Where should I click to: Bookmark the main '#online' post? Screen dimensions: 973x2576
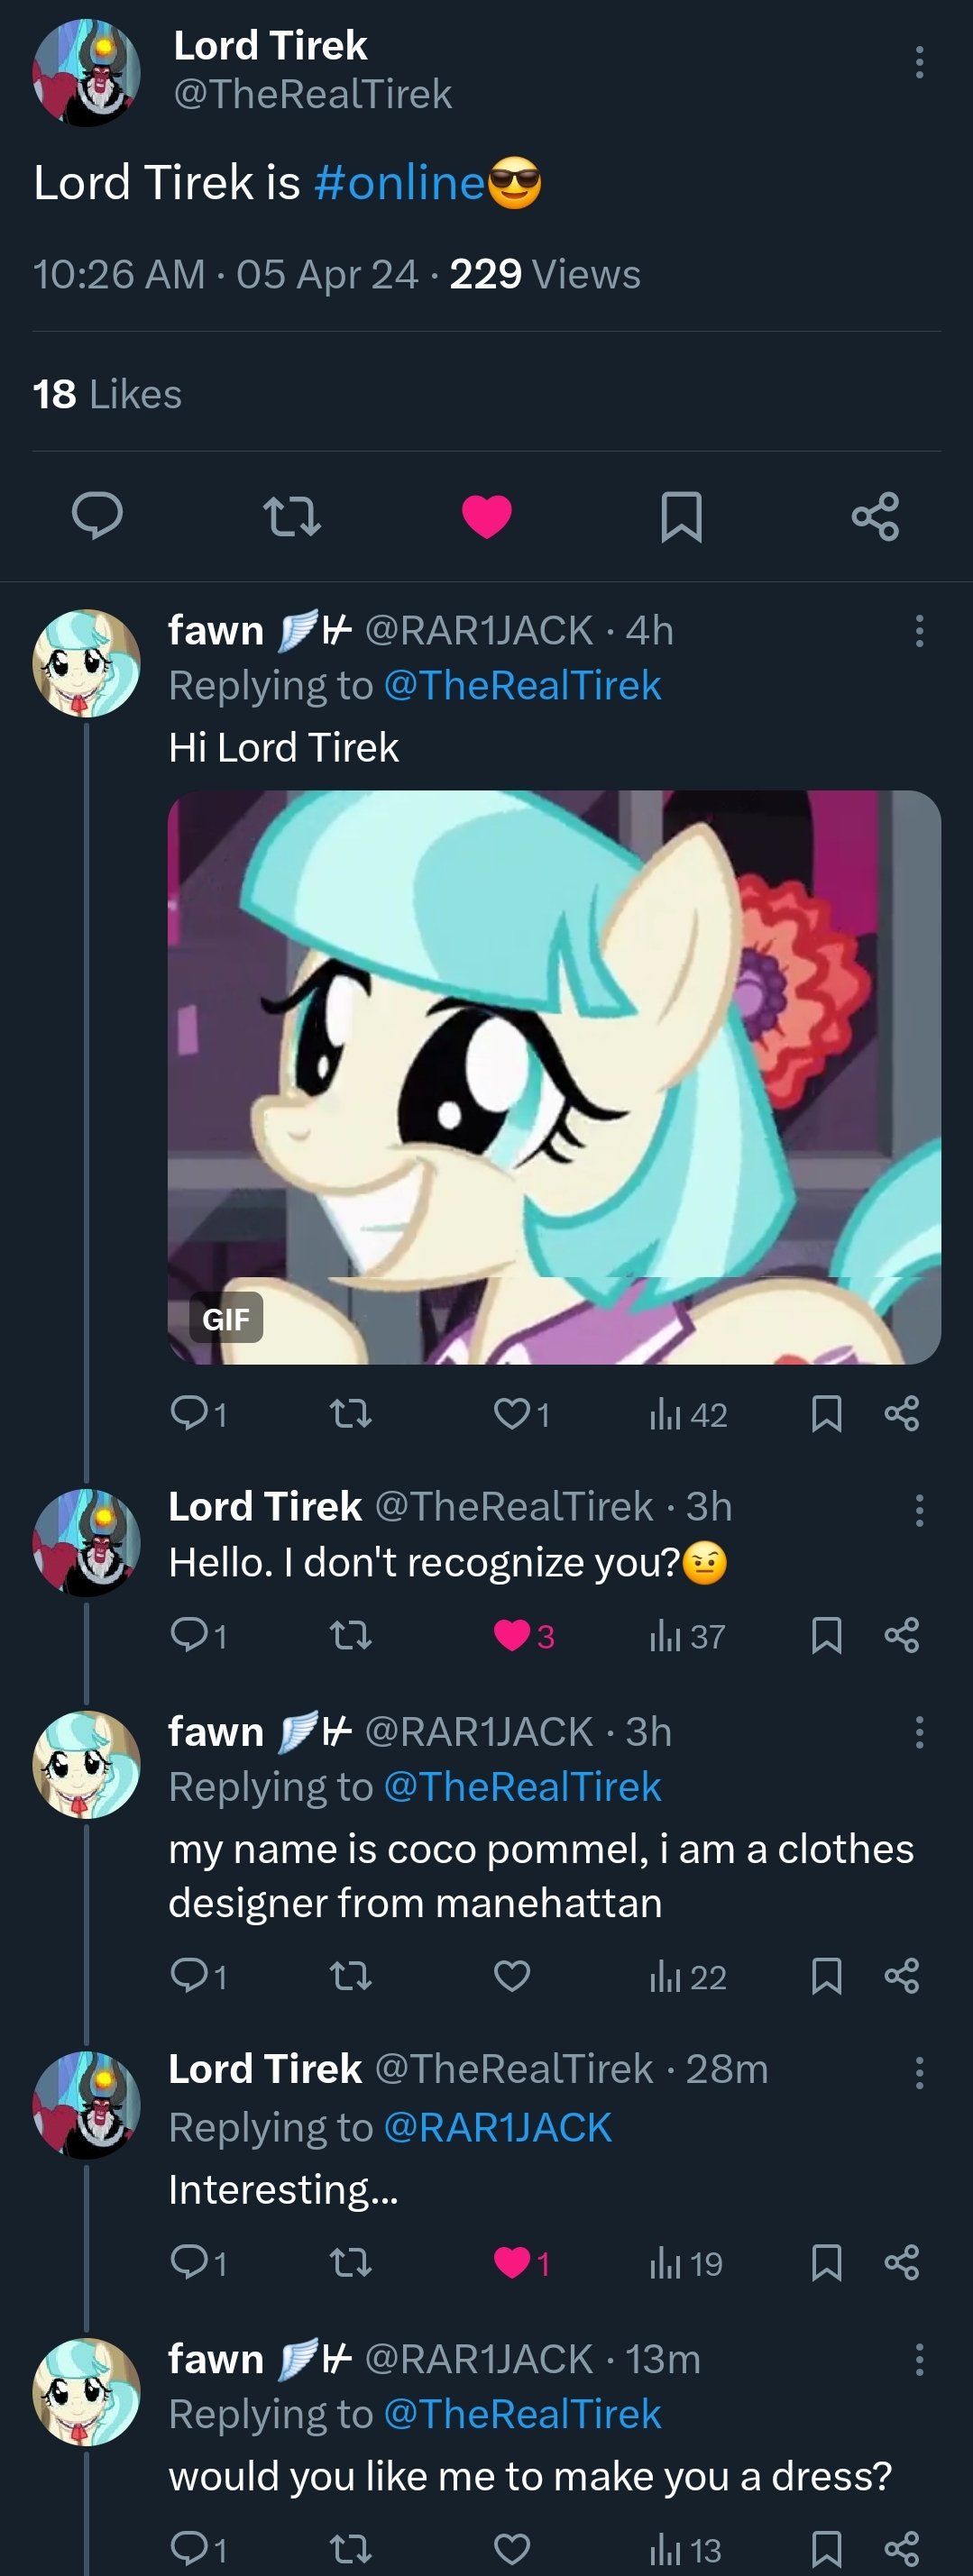[x=681, y=516]
